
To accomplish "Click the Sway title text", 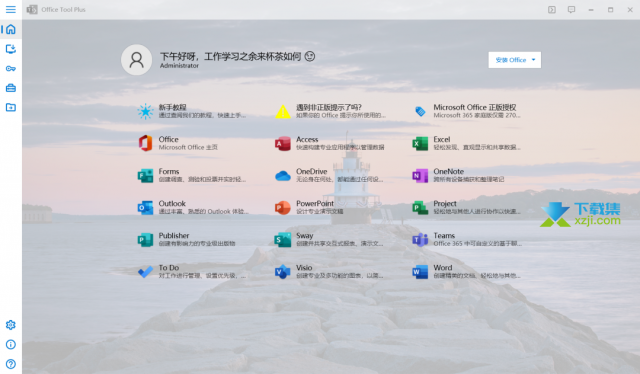I will click(x=304, y=236).
